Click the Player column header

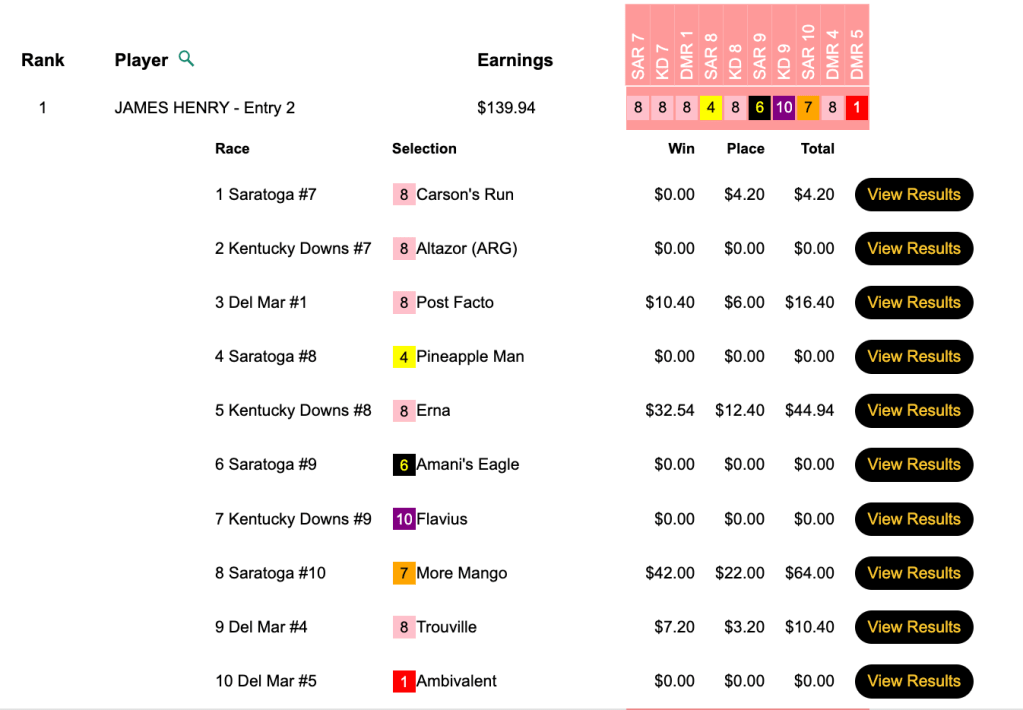141,60
